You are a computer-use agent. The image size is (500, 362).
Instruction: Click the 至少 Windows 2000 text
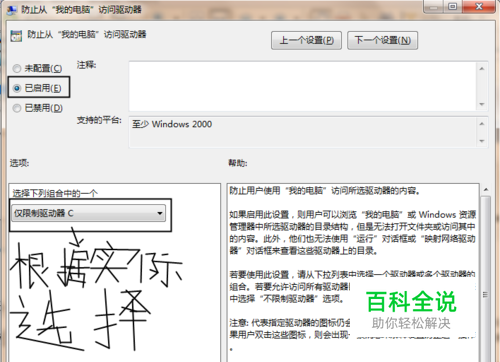pyautogui.click(x=172, y=124)
